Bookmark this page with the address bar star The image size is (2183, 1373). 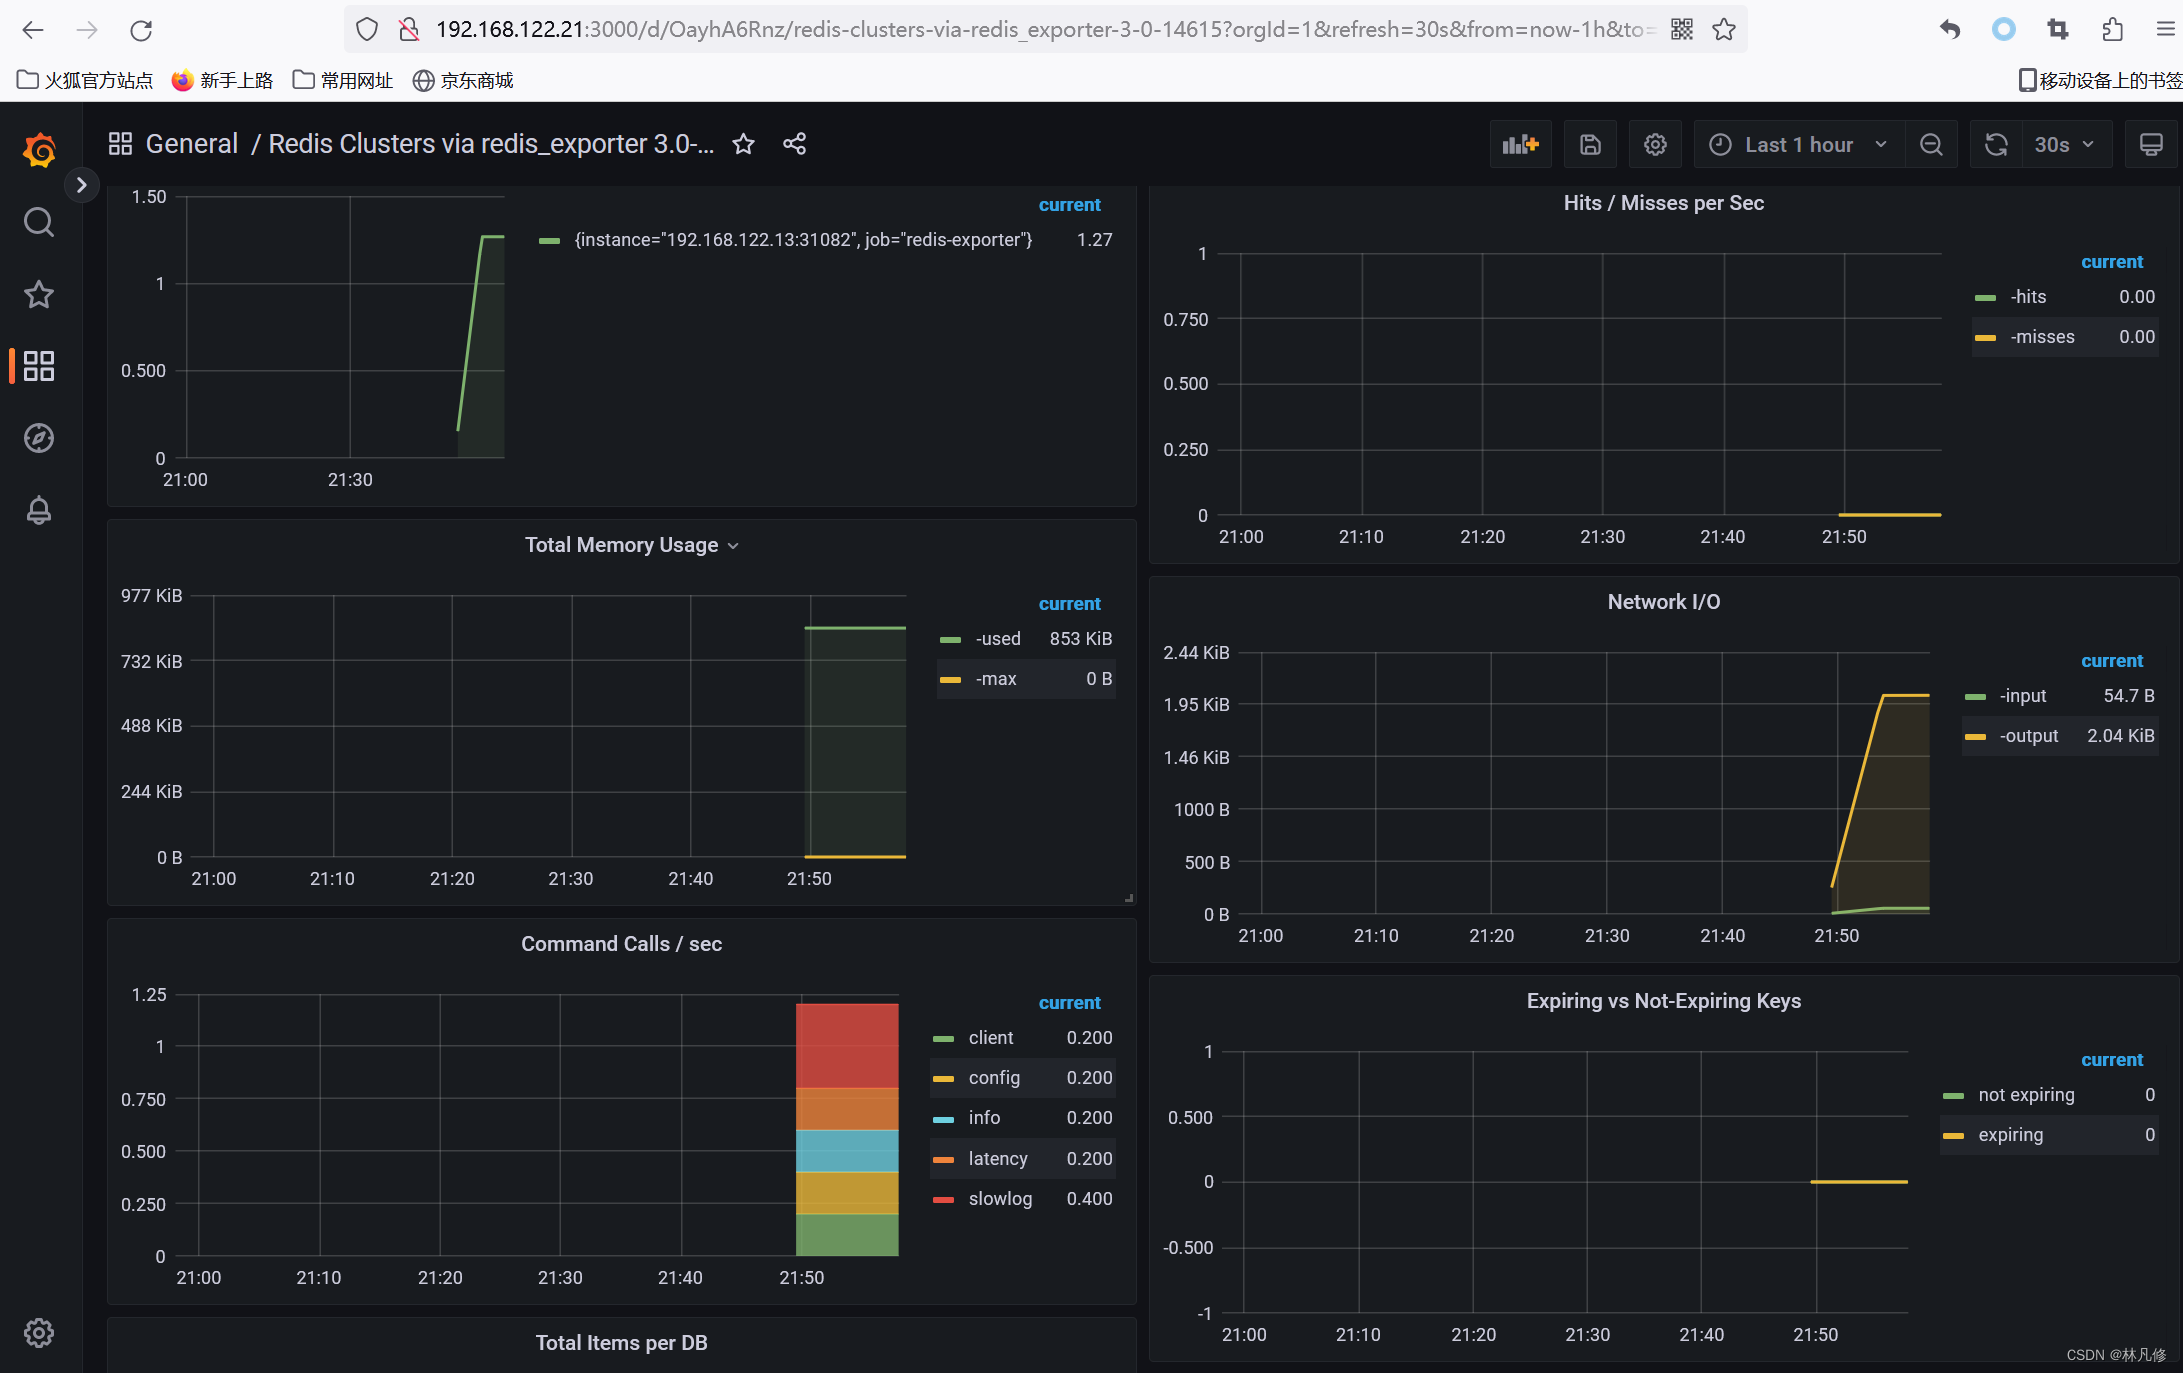[x=1724, y=30]
